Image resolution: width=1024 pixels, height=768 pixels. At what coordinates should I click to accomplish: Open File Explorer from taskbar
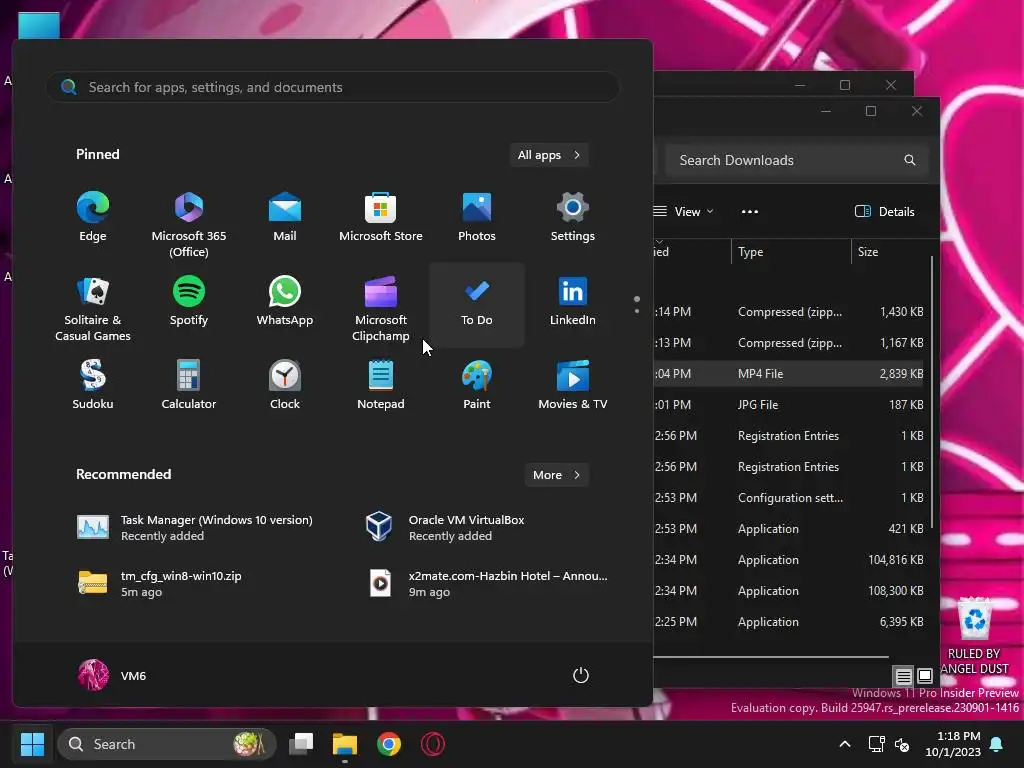(345, 744)
